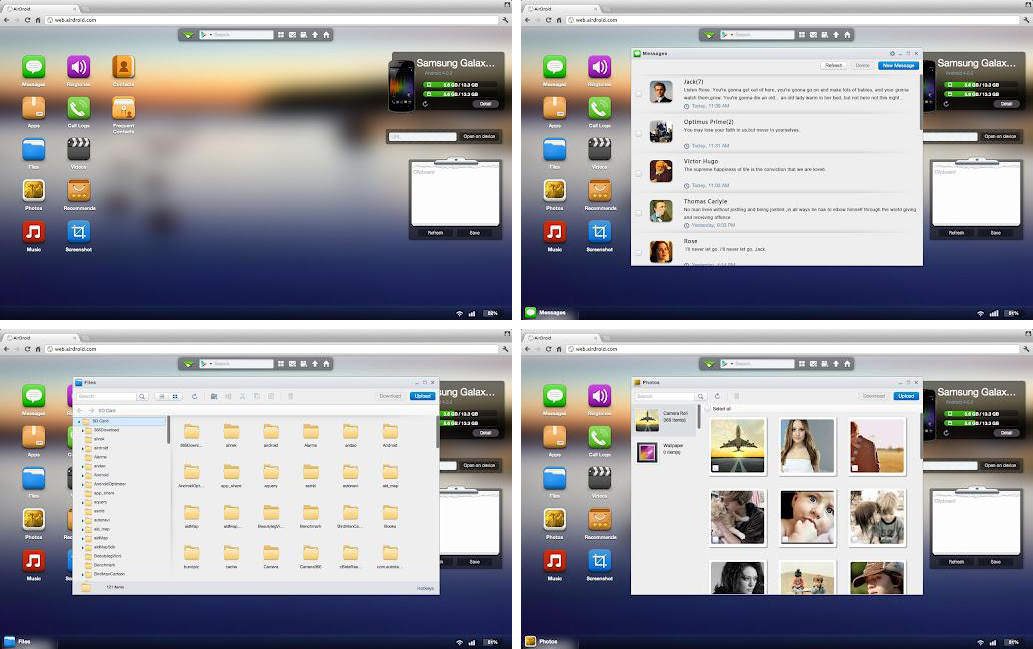Switch Files window to grid view

coord(175,396)
